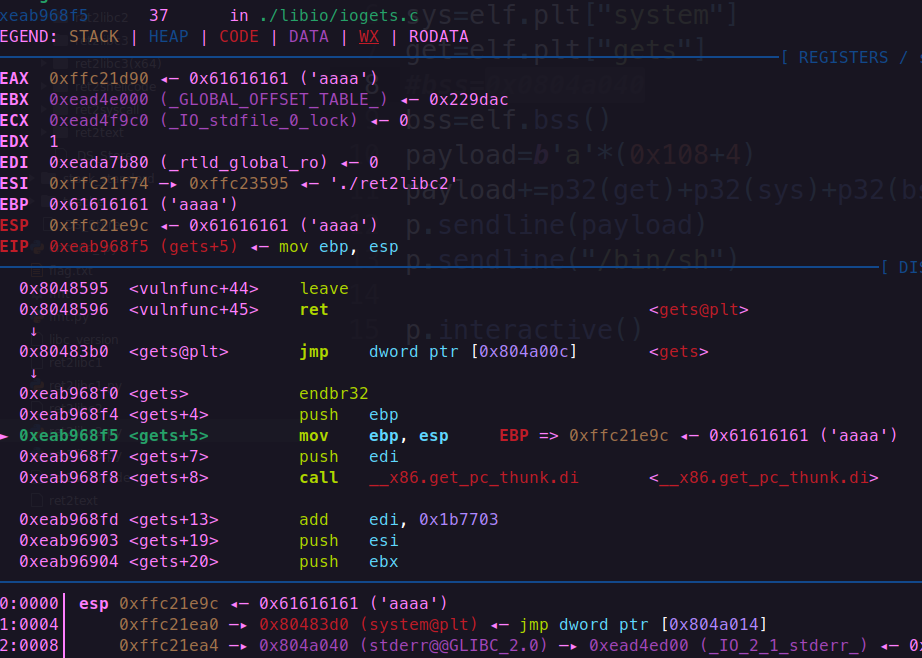Click the (stderr@@GLIBC_2.0) symbol
The height and width of the screenshot is (658, 922).
coord(453,646)
